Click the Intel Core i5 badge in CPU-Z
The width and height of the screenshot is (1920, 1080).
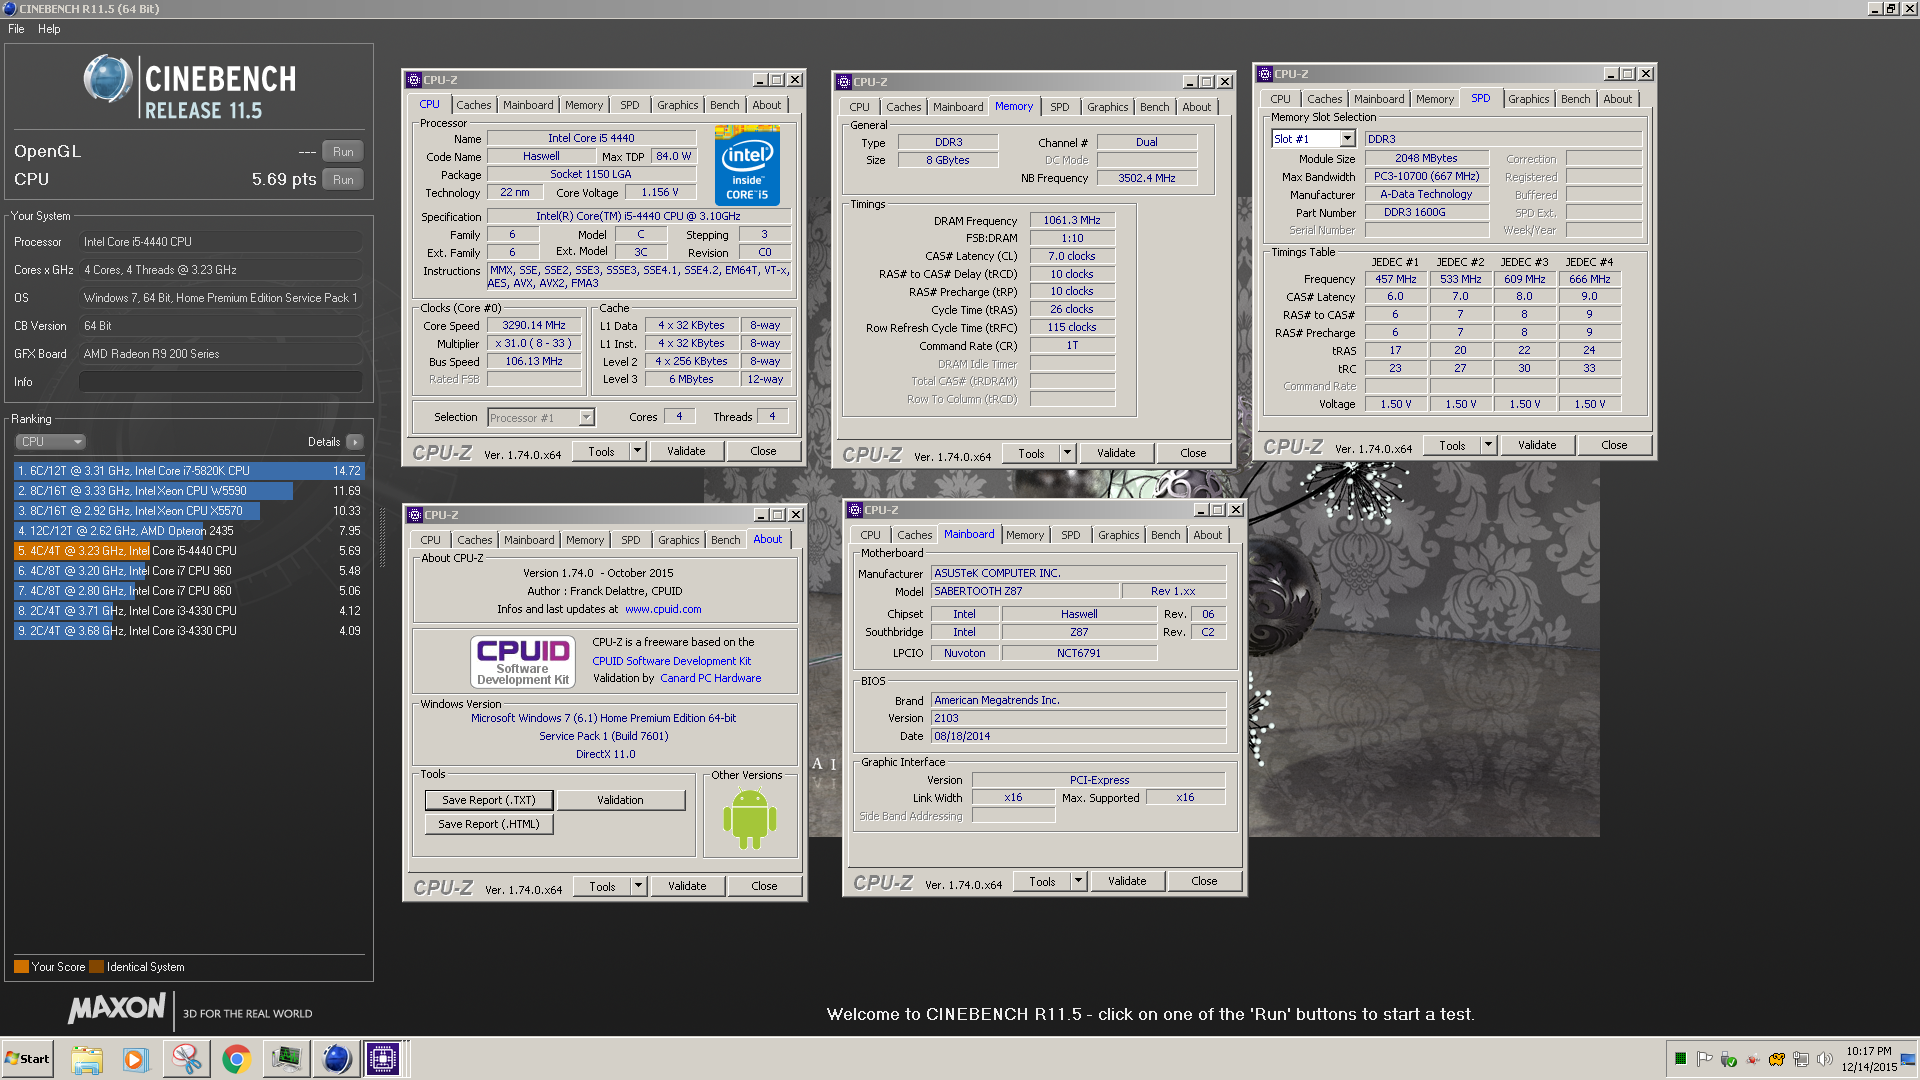point(747,166)
